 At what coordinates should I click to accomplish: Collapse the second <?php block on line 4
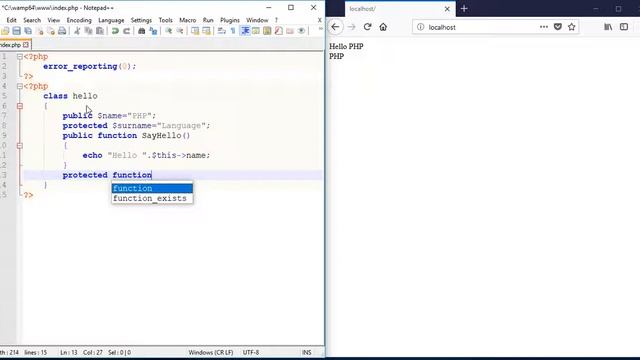click(x=20, y=86)
